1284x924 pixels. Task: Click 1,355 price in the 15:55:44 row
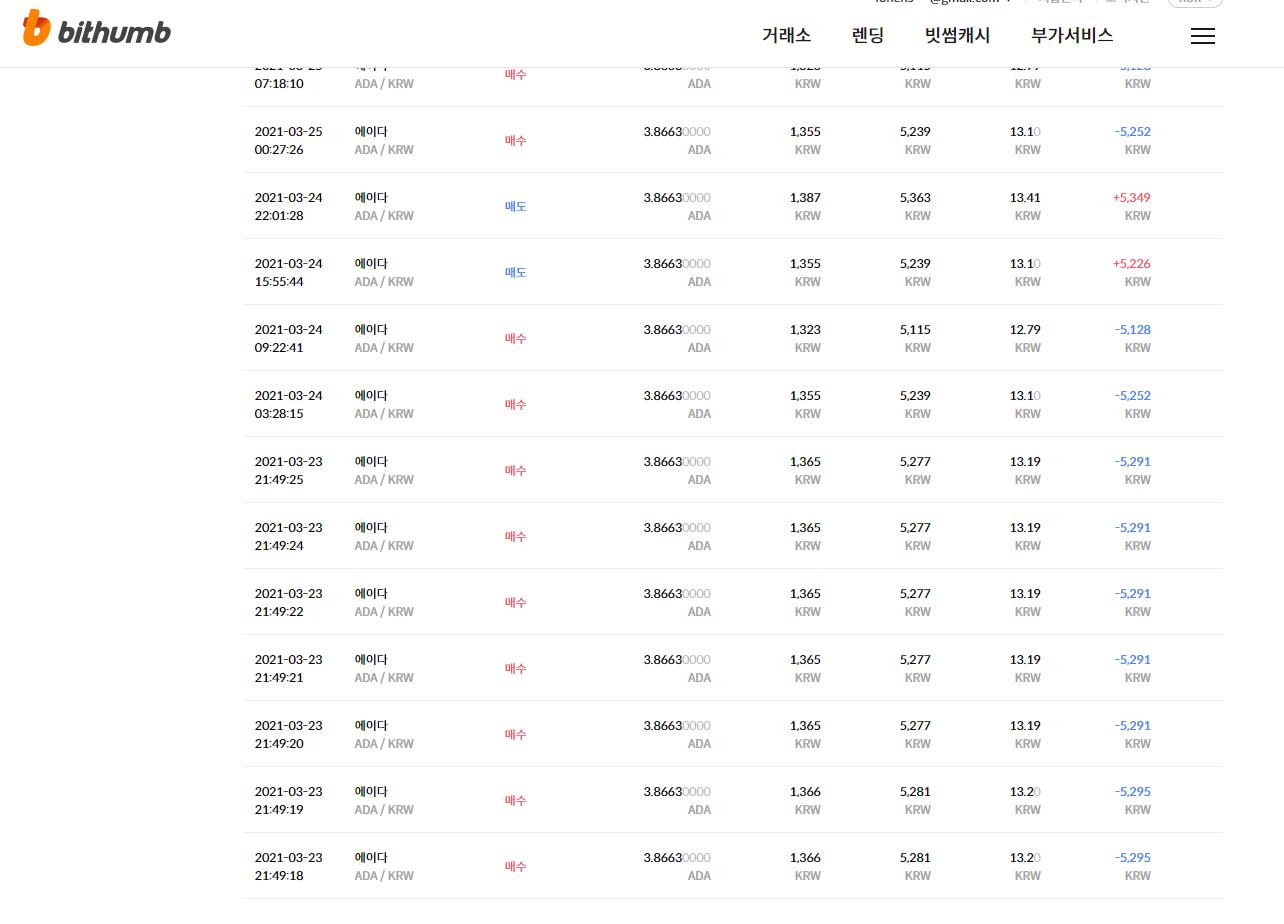point(805,264)
